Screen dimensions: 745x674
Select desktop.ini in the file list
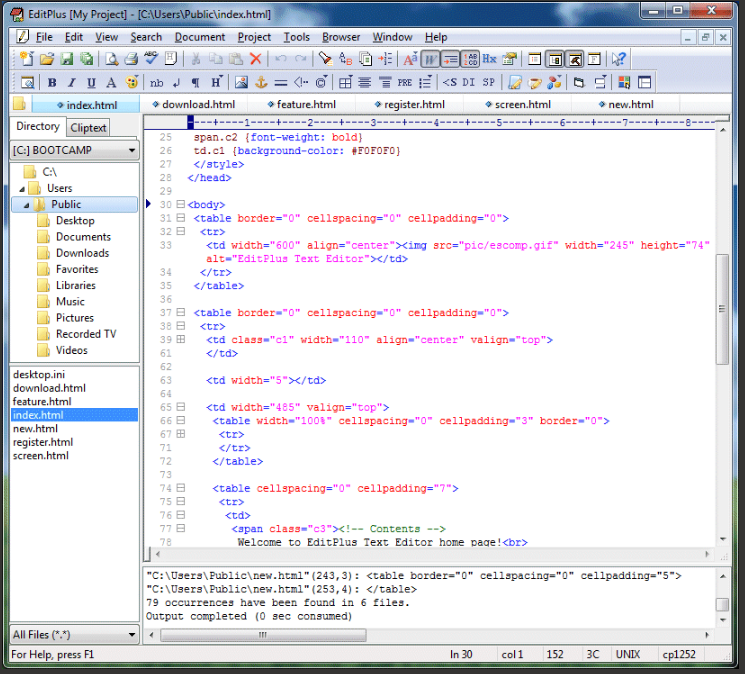pyautogui.click(x=38, y=375)
